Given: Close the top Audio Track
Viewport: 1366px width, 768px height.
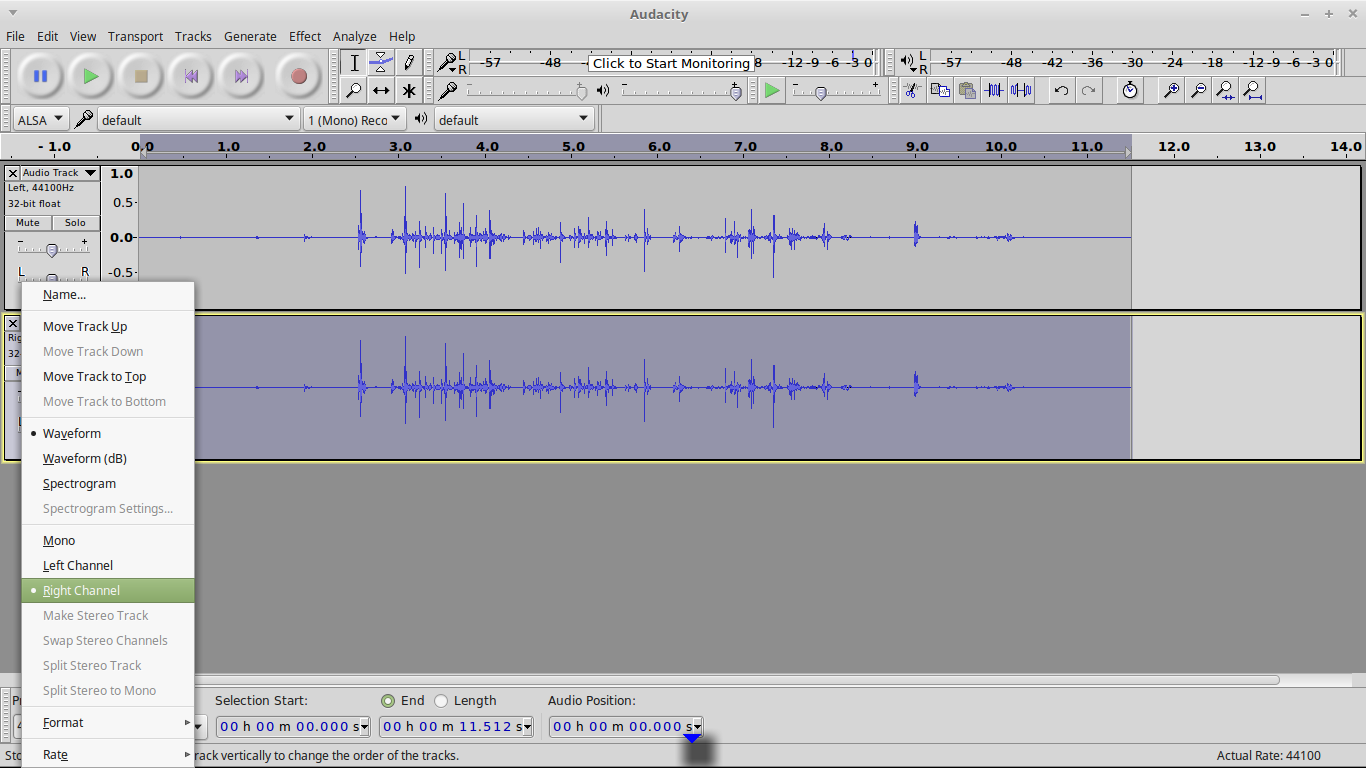Looking at the screenshot, I should (13, 173).
